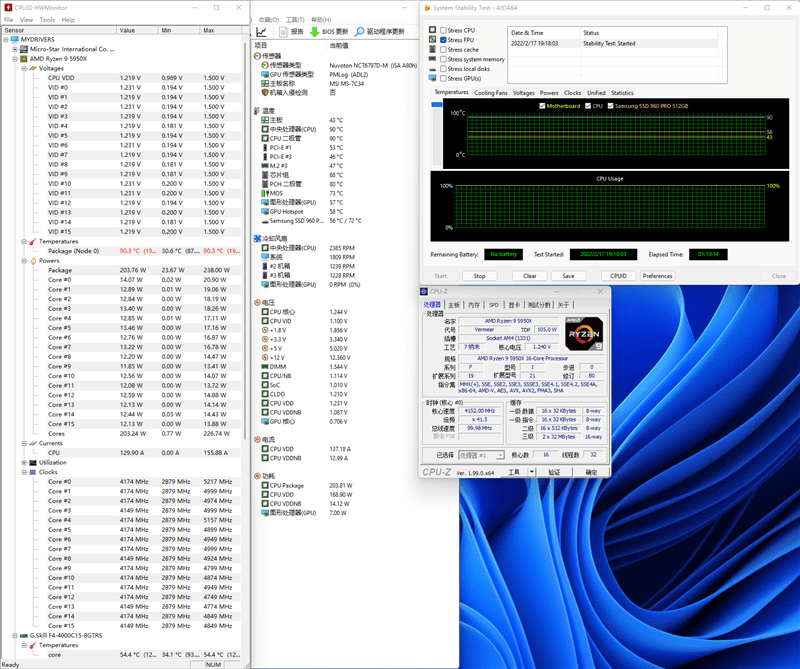Click the 冷却风扇 fan section icon
This screenshot has width=800, height=669.
point(257,238)
